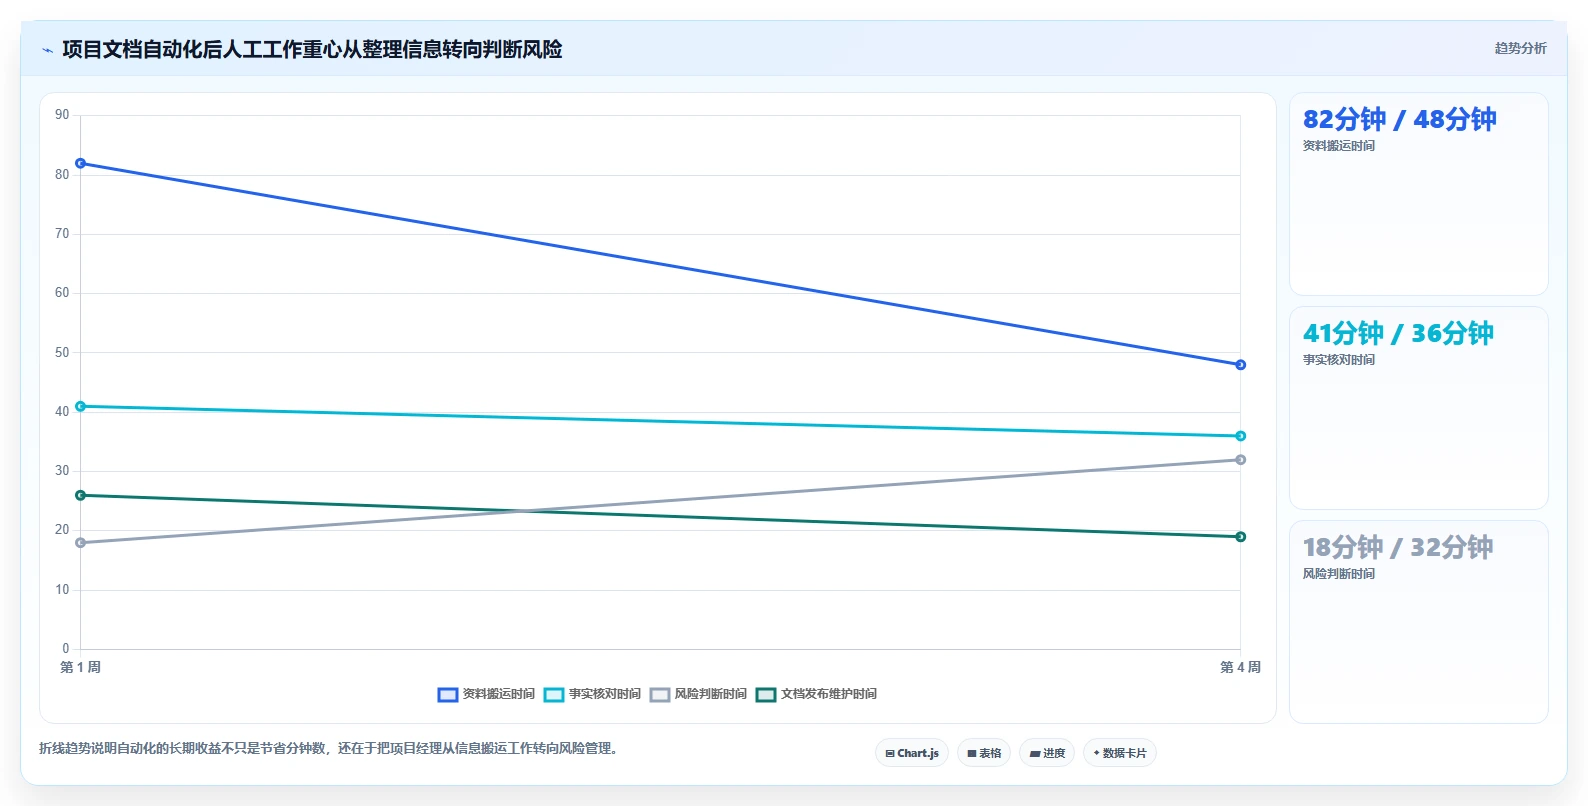This screenshot has width=1588, height=806.
Task: Click the trend icon before the chart title
Action: click(47, 50)
